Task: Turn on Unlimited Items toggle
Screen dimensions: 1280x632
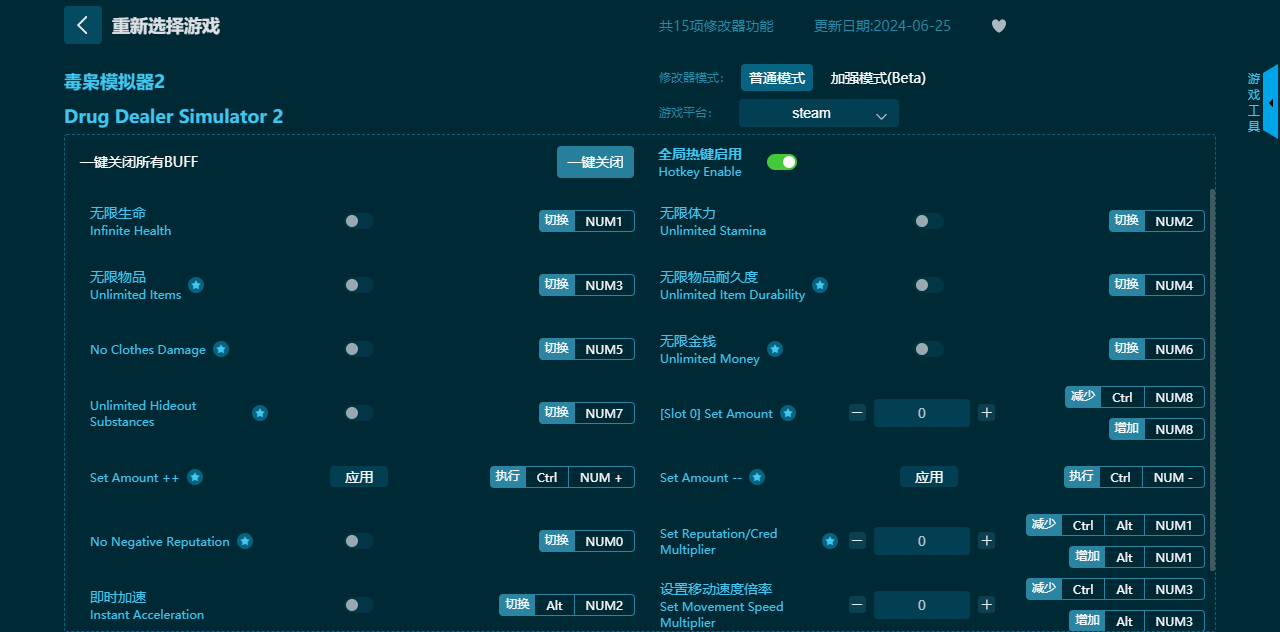Action: [x=359, y=285]
